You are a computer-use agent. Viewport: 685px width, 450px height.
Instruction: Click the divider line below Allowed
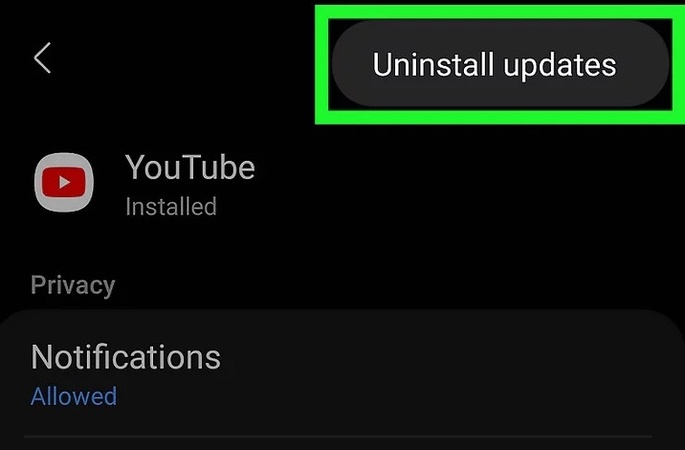(x=339, y=436)
